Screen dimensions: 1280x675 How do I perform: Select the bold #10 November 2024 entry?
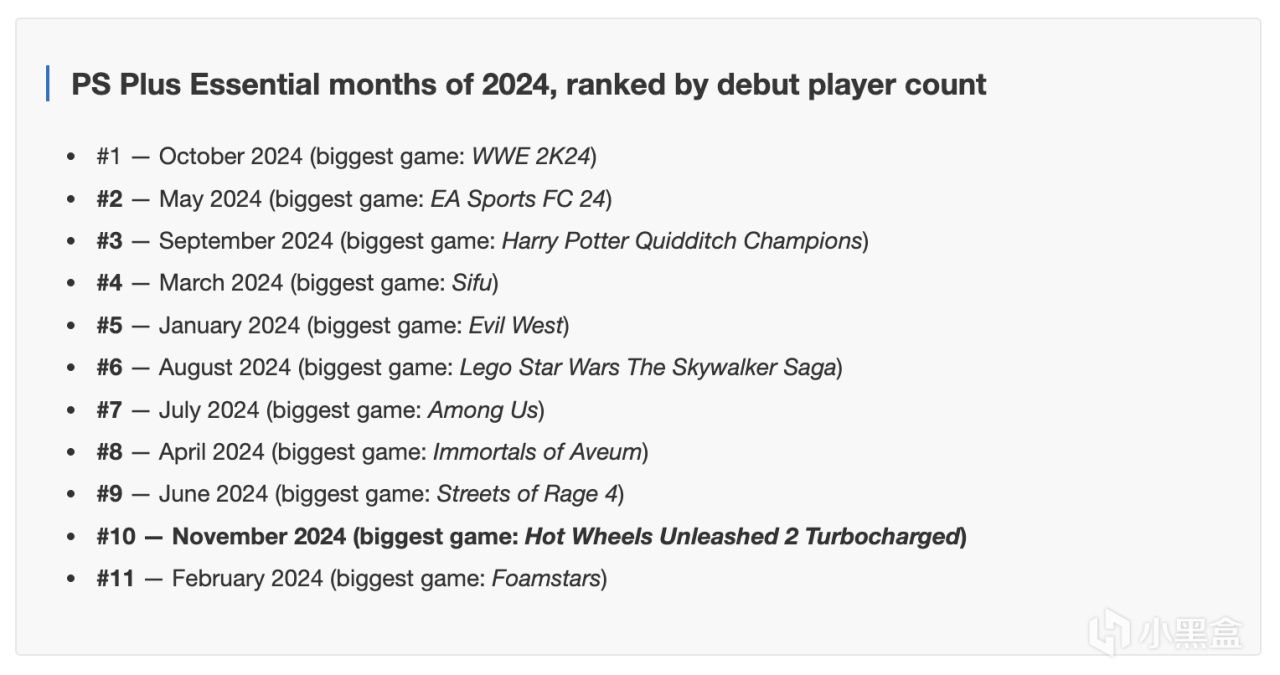(531, 537)
